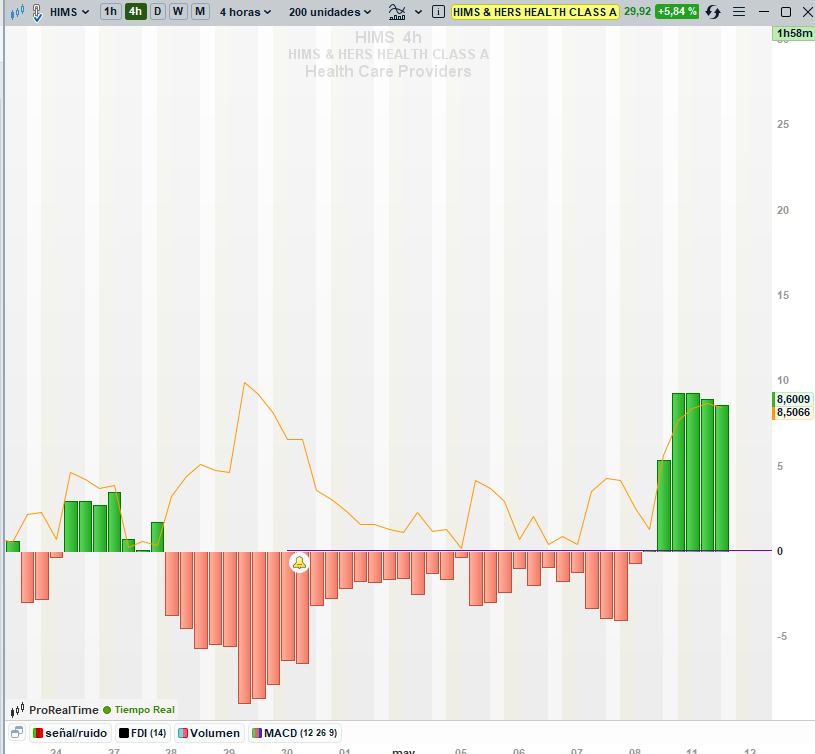Image resolution: width=815 pixels, height=754 pixels.
Task: Select the señal/ruido indicator button
Action: click(x=70, y=733)
